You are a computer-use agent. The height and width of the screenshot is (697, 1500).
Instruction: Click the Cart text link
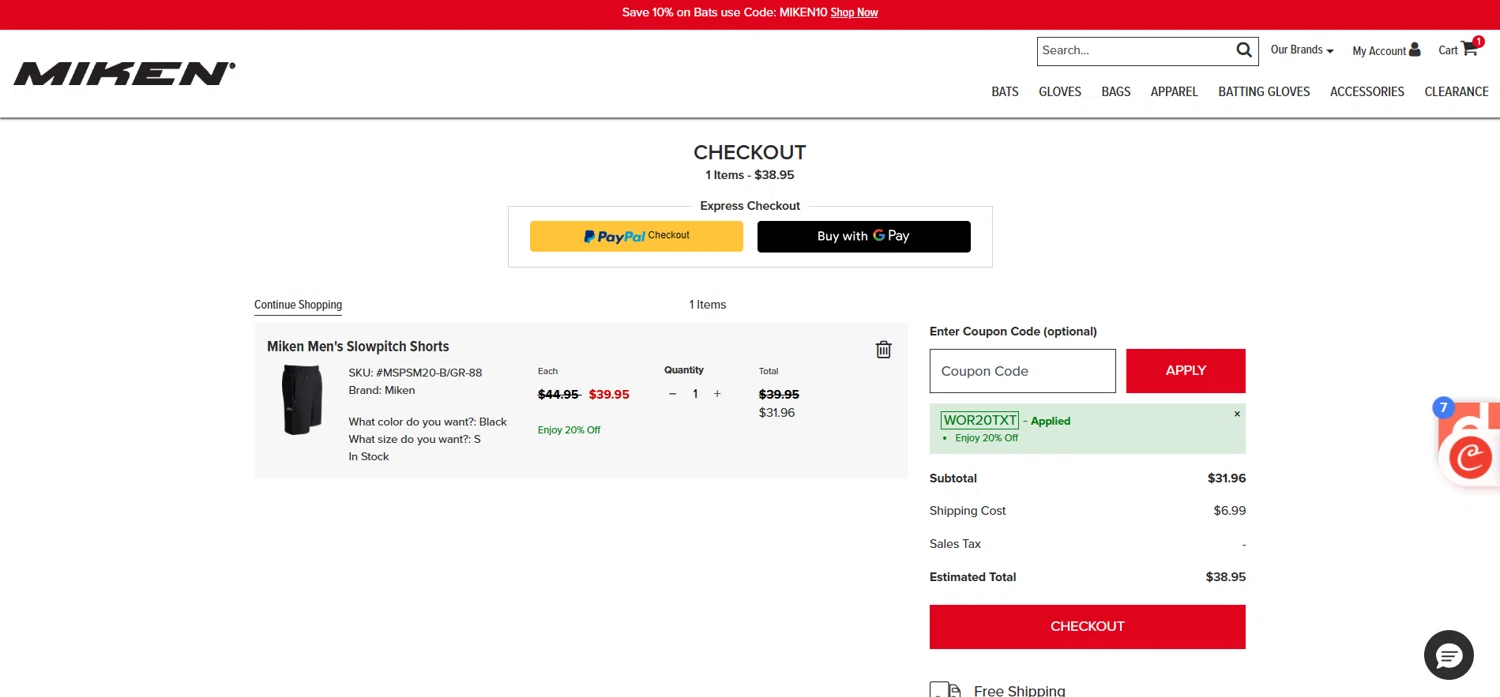click(1448, 50)
